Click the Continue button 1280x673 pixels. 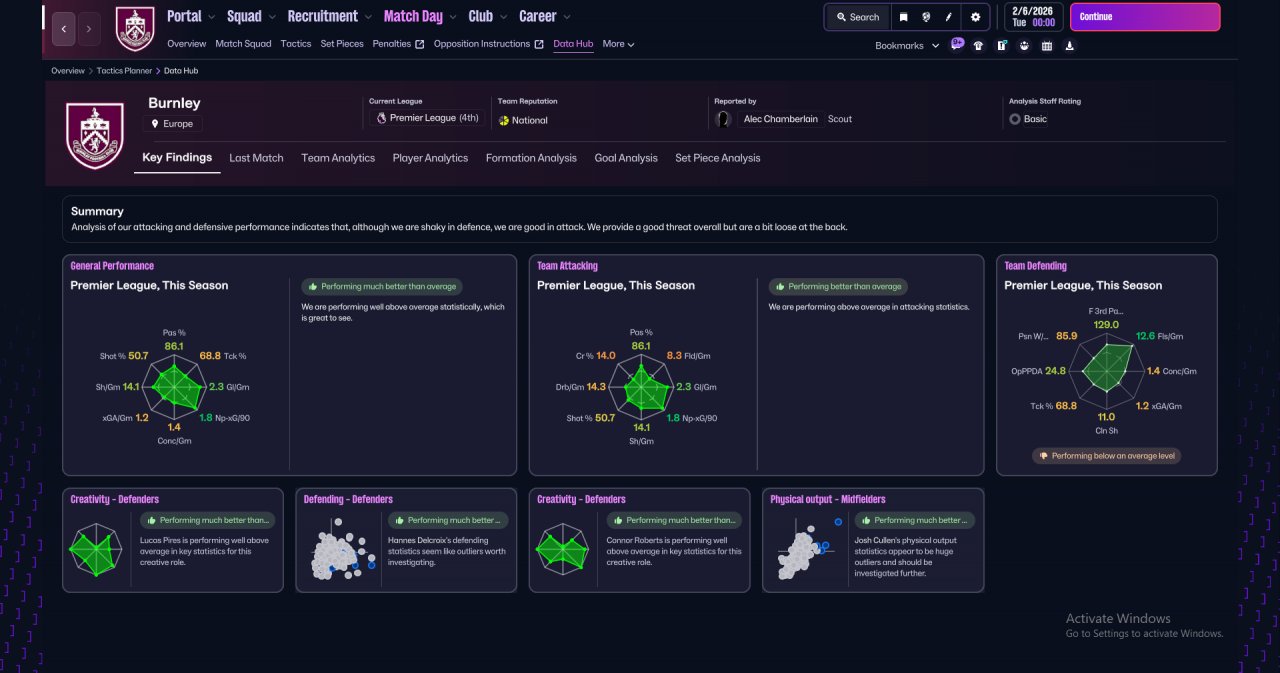click(1145, 17)
